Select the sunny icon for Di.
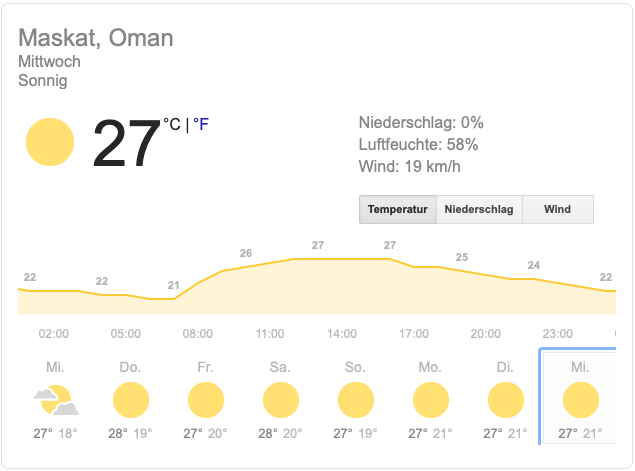Viewport: 635px width, 471px height. pos(506,400)
